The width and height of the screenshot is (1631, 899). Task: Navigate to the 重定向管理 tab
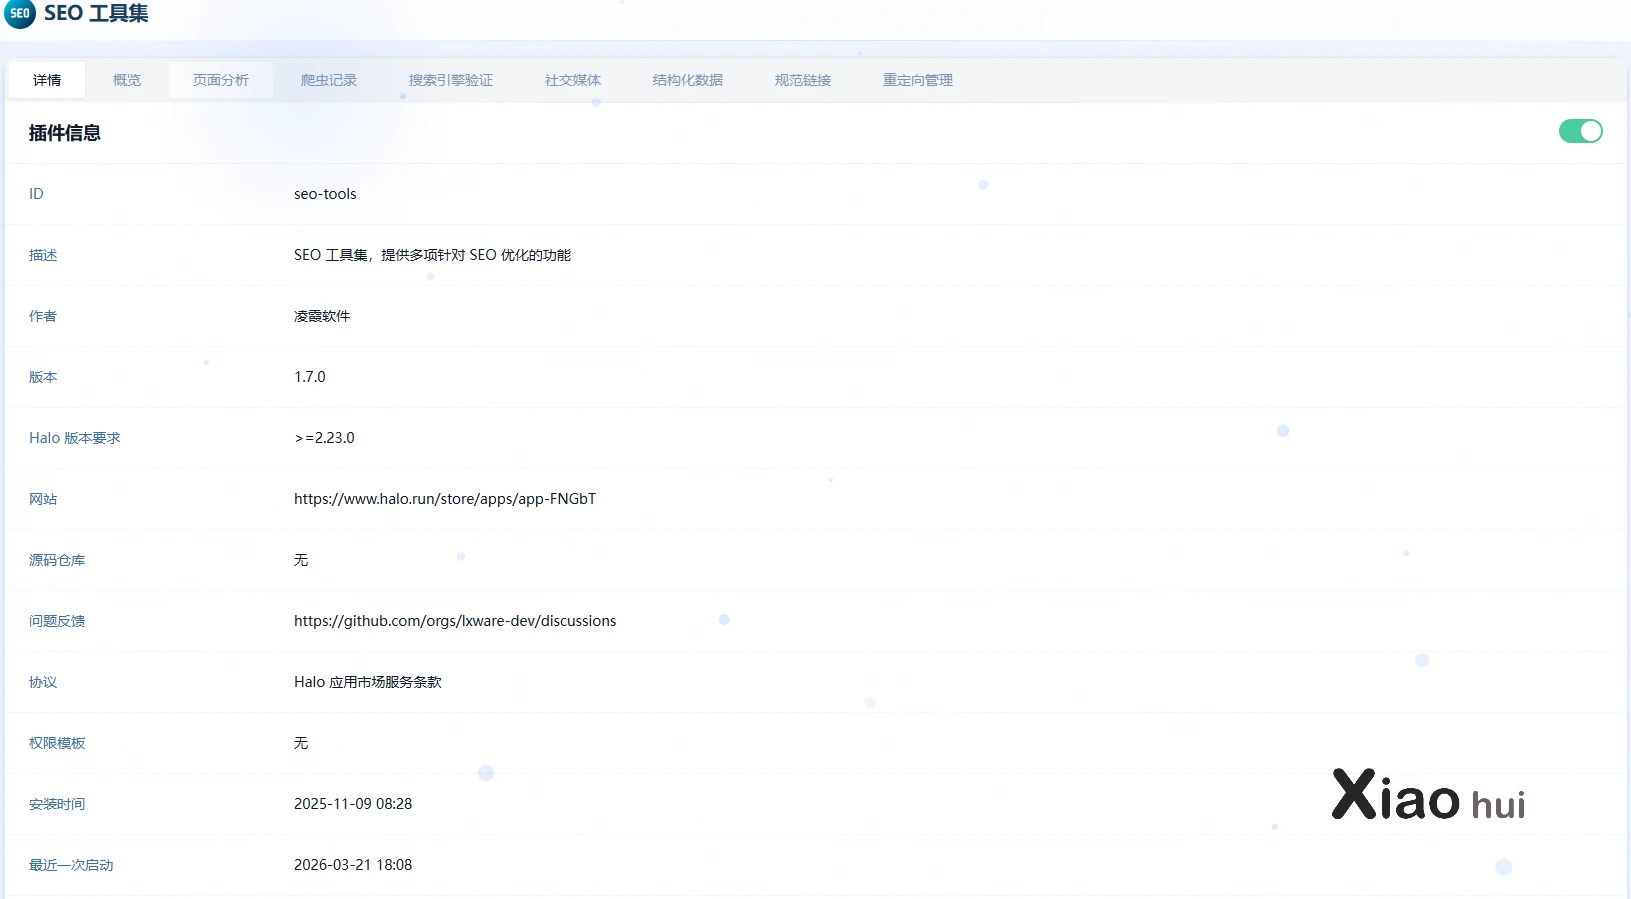click(918, 80)
